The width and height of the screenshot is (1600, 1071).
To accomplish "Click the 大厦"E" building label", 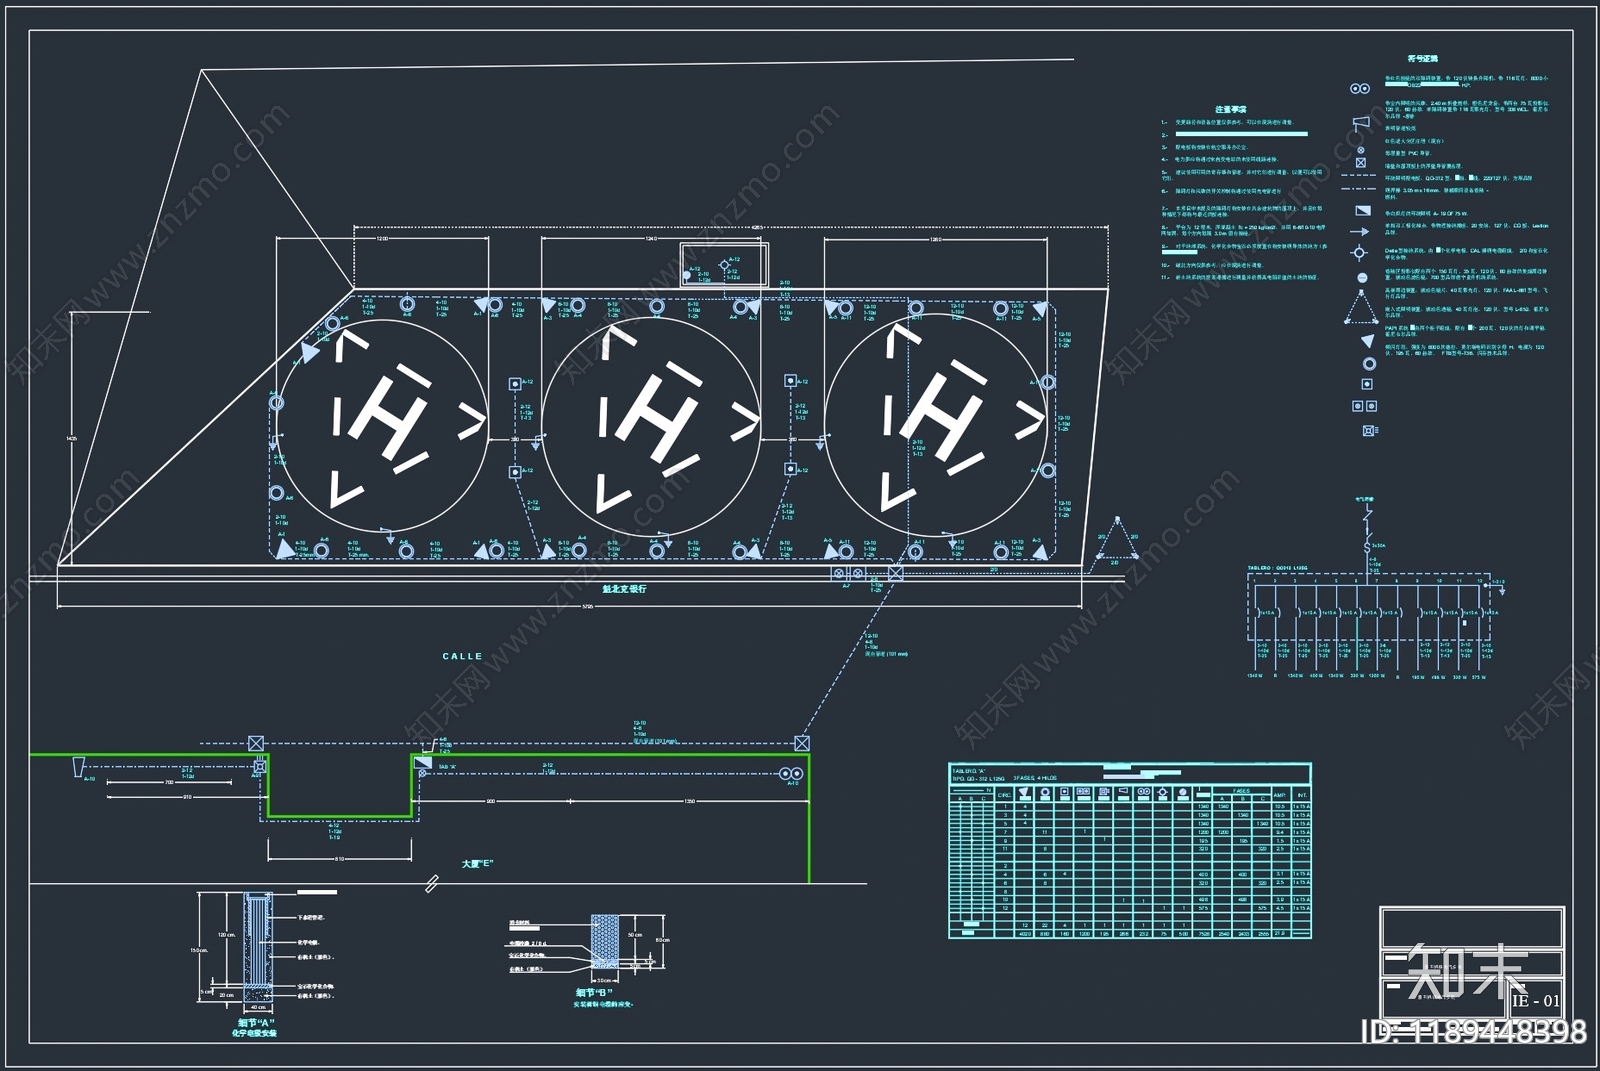I will point(477,863).
